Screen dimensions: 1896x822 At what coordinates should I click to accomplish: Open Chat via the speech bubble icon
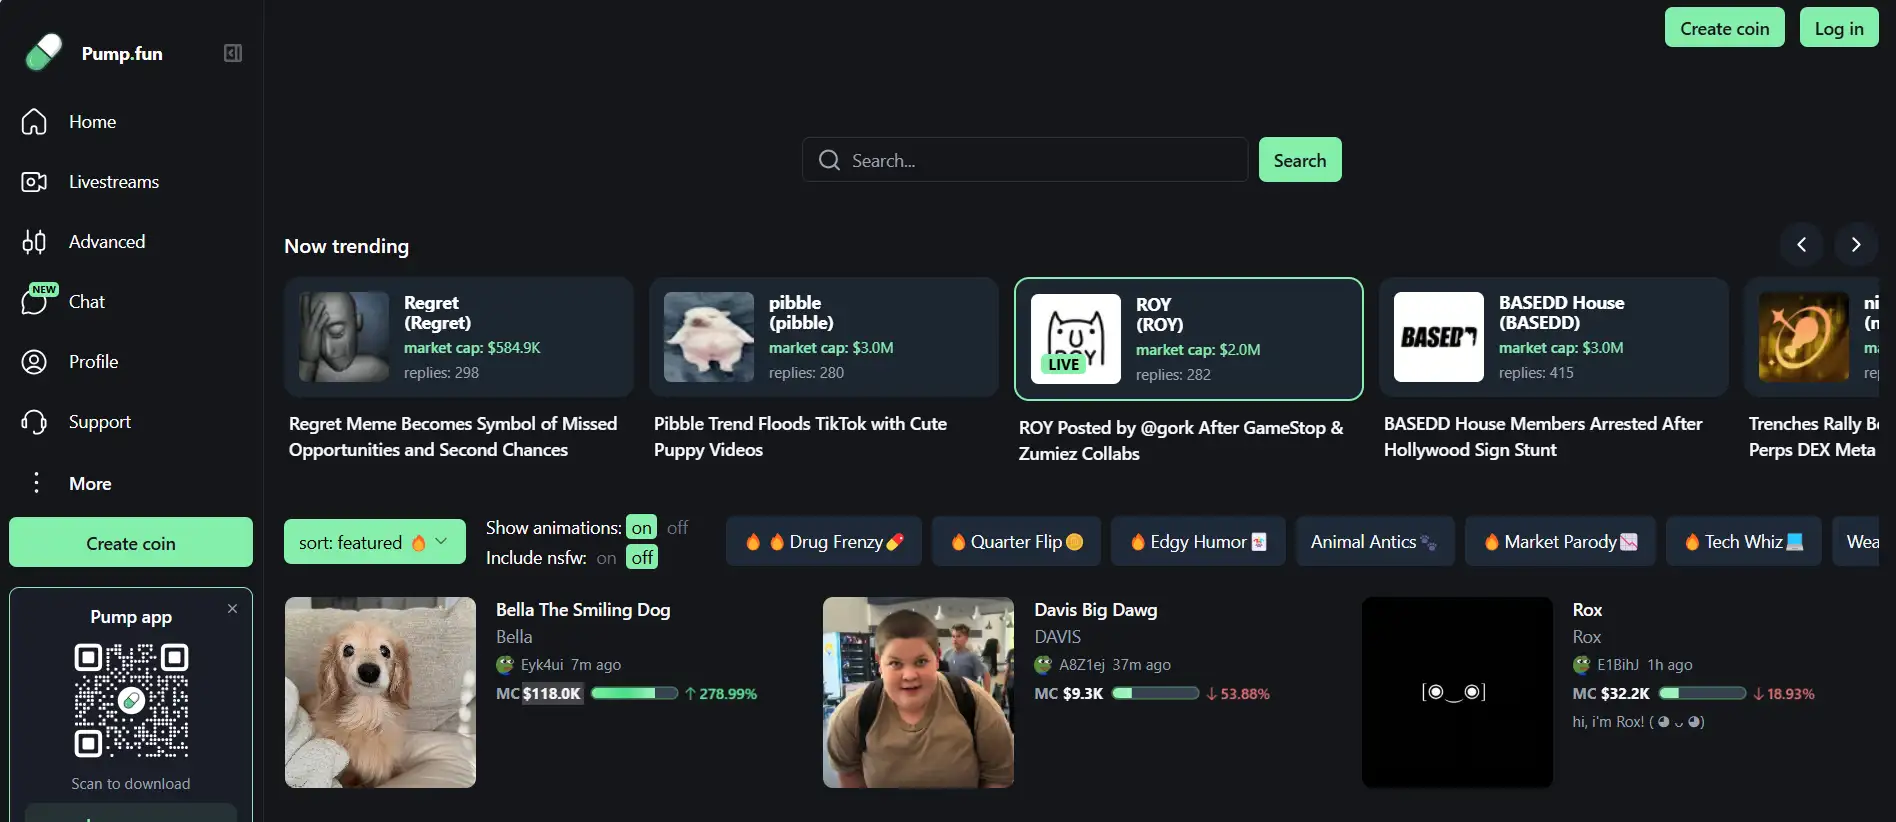[34, 302]
